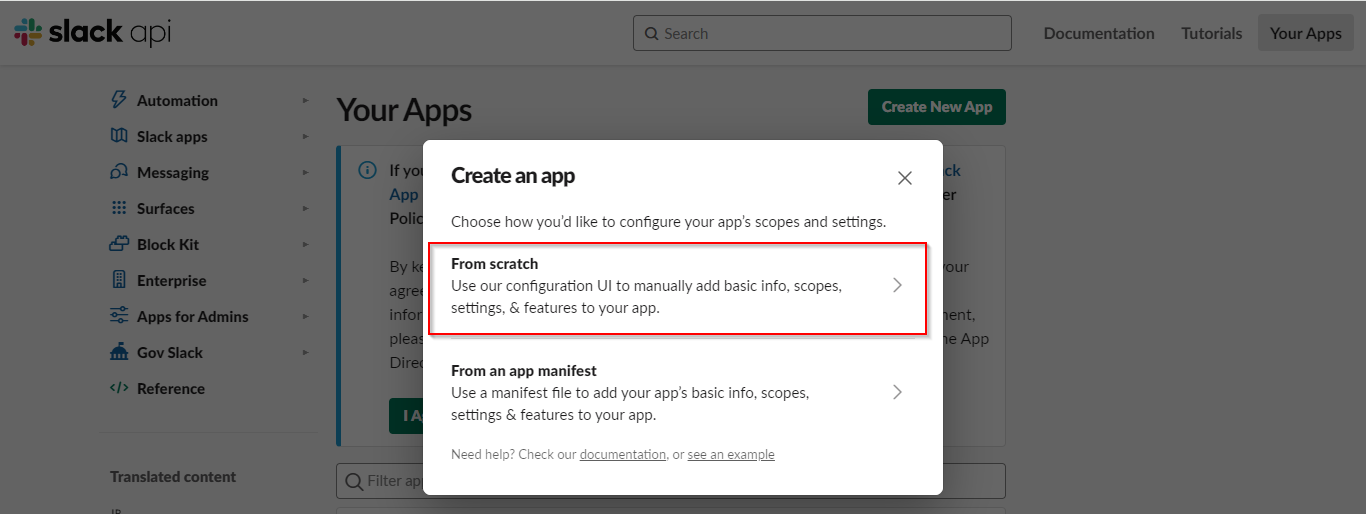Screen dimensions: 1366x514
Task: Click the From an app manifest chevron
Action: (x=897, y=392)
